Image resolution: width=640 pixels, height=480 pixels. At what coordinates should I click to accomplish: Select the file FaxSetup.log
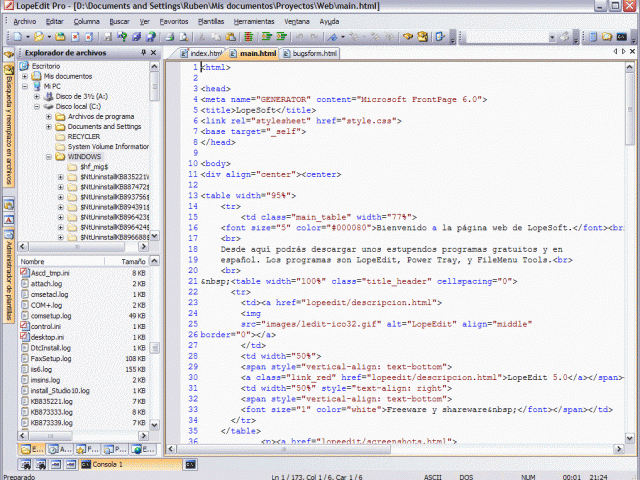[51, 359]
